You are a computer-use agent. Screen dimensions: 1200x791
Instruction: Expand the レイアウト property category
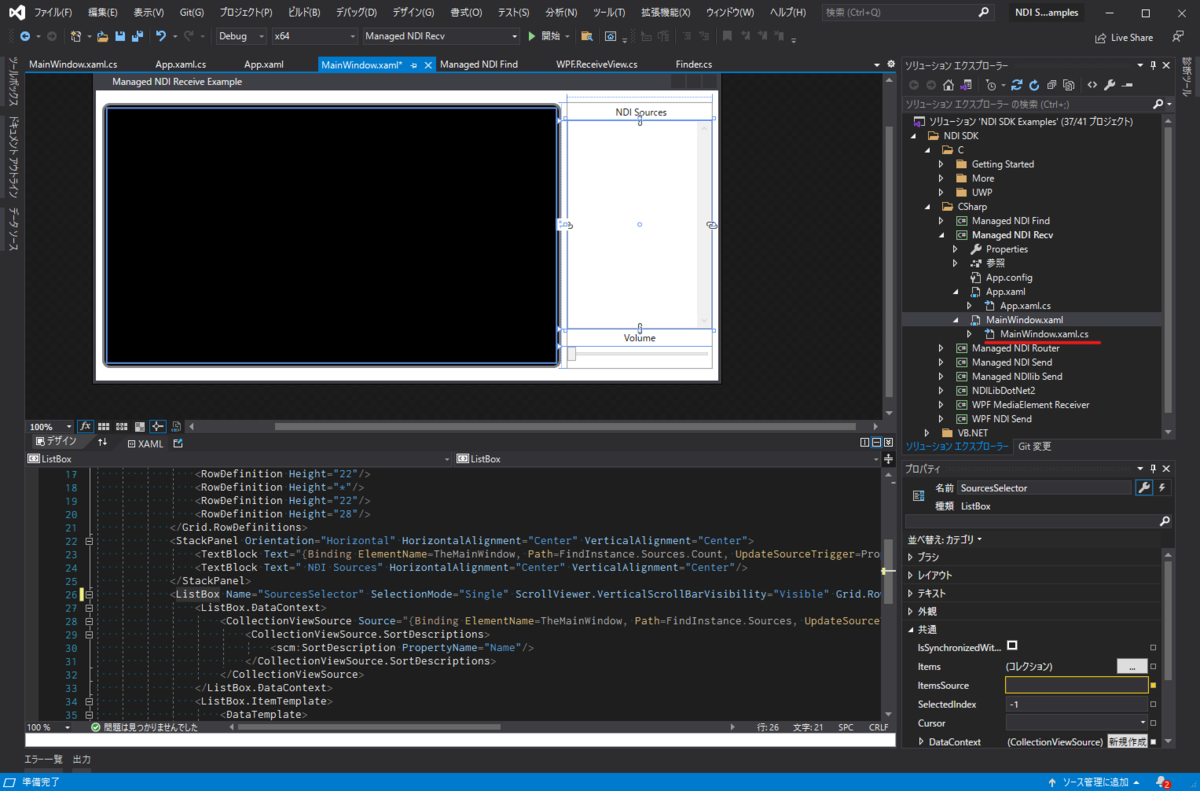coord(910,575)
